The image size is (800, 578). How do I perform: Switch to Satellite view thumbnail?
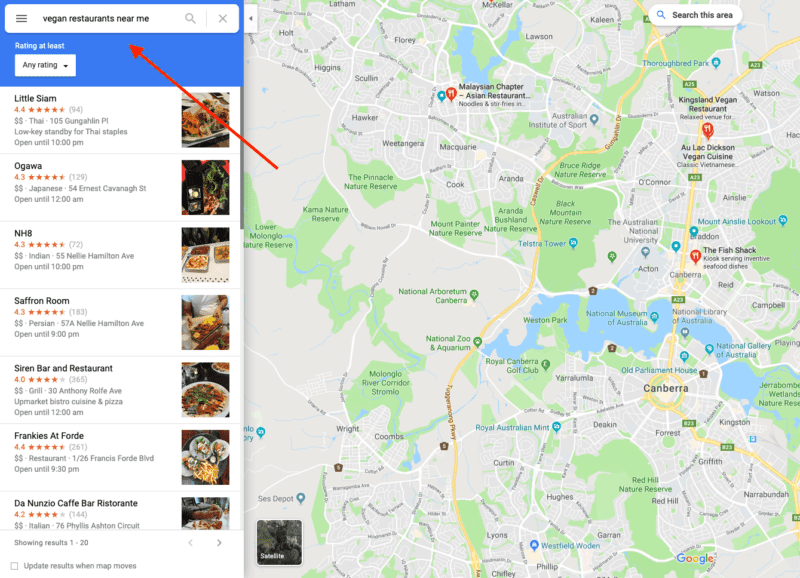[x=279, y=542]
